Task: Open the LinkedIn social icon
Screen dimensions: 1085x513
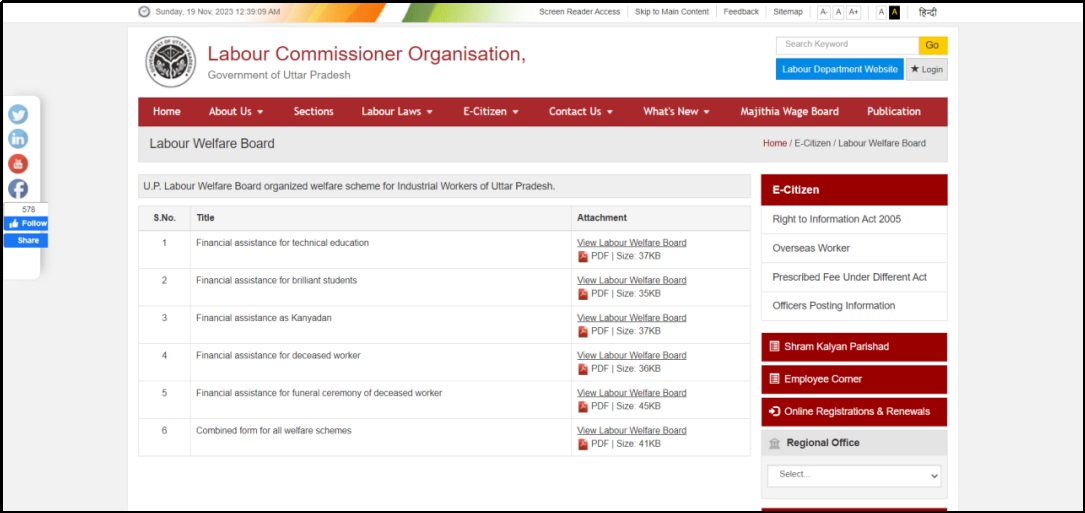Action: pos(18,139)
